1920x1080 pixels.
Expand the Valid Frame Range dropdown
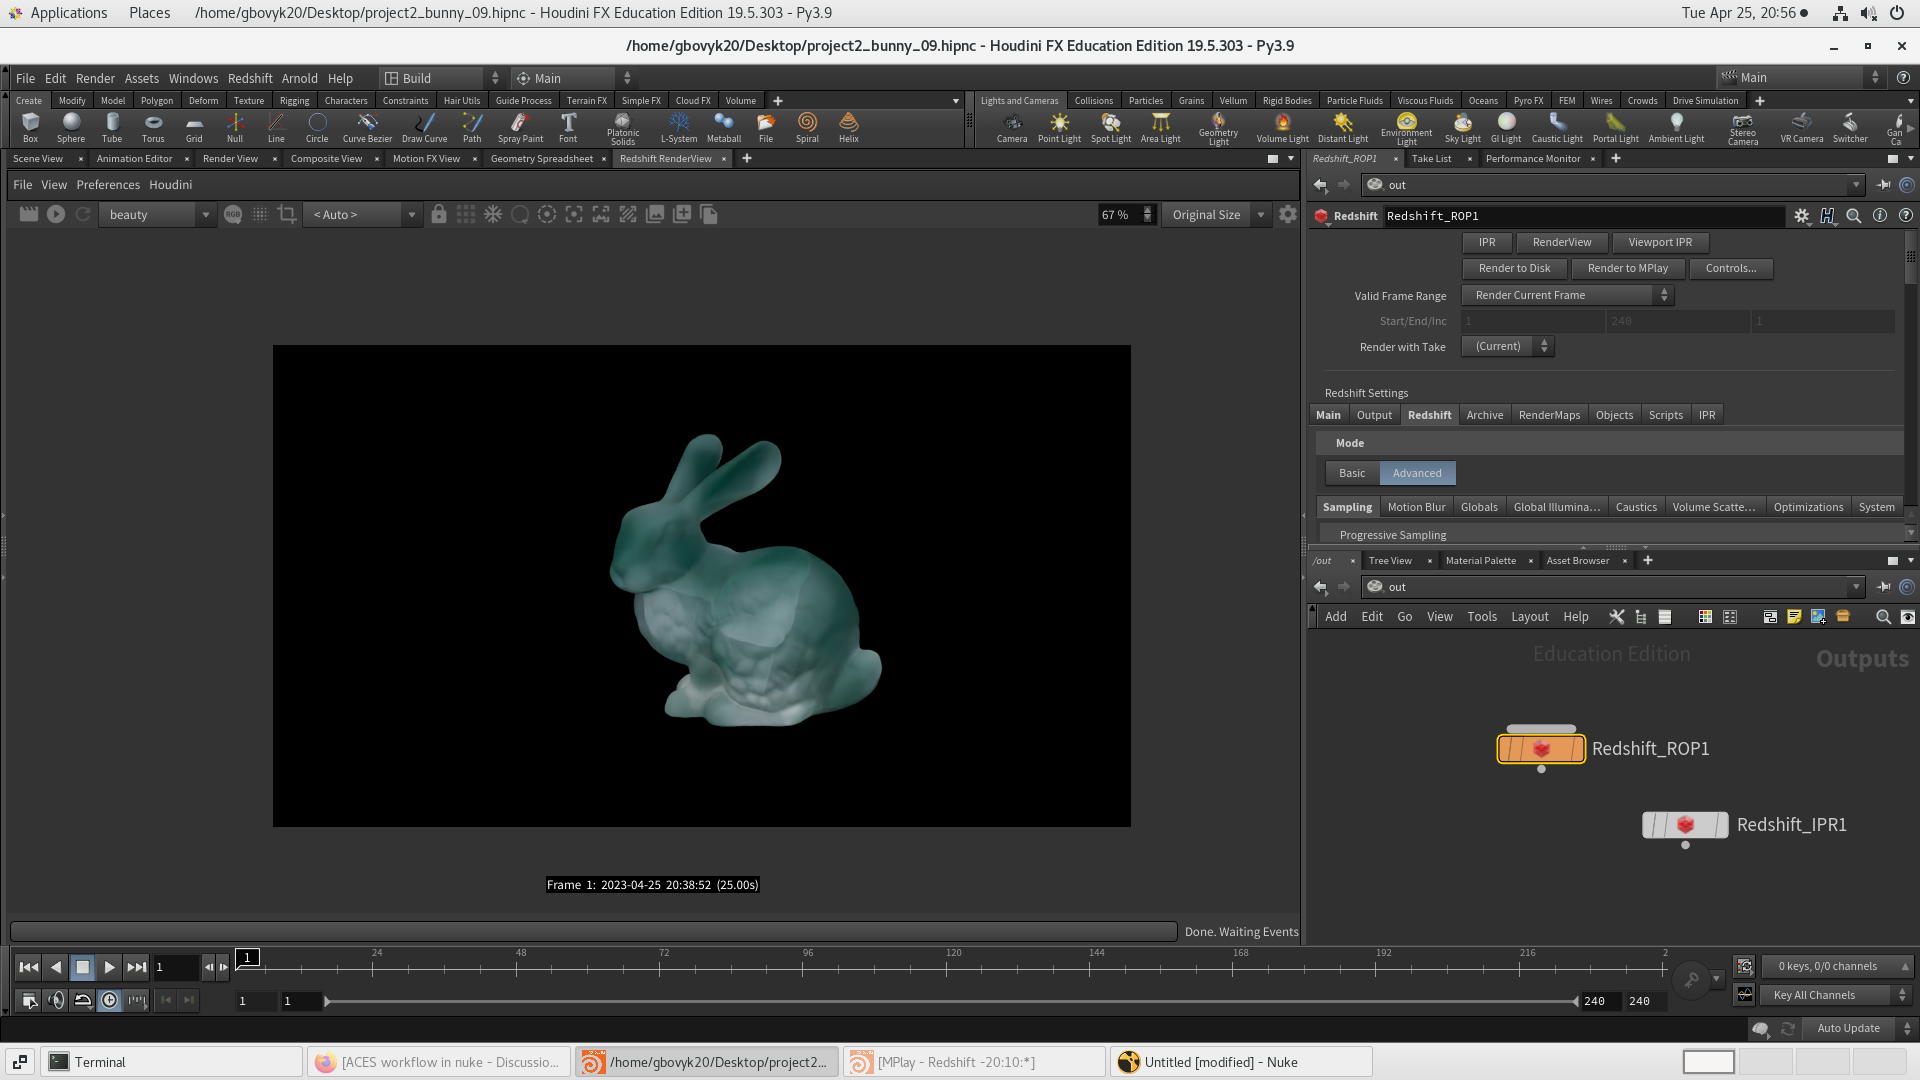pyautogui.click(x=1567, y=295)
